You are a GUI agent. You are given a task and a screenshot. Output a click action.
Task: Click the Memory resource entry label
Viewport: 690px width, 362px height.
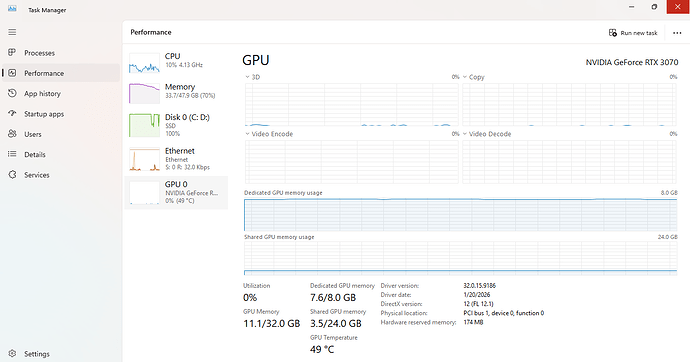(180, 87)
